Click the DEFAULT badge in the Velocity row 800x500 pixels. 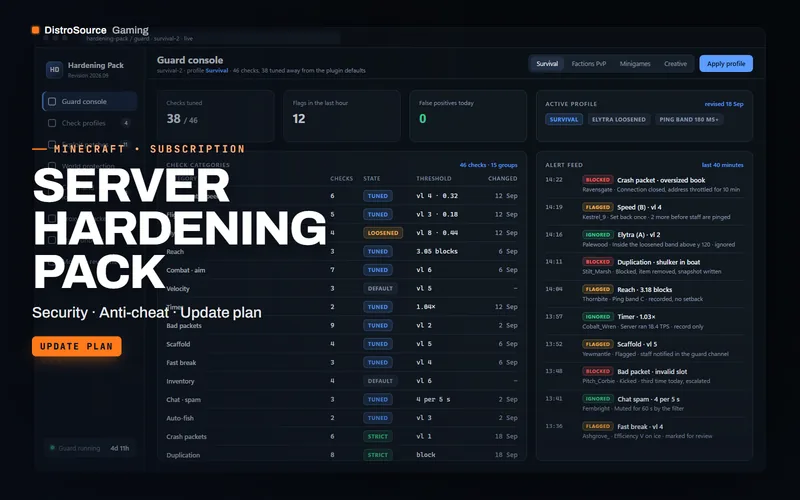point(380,288)
